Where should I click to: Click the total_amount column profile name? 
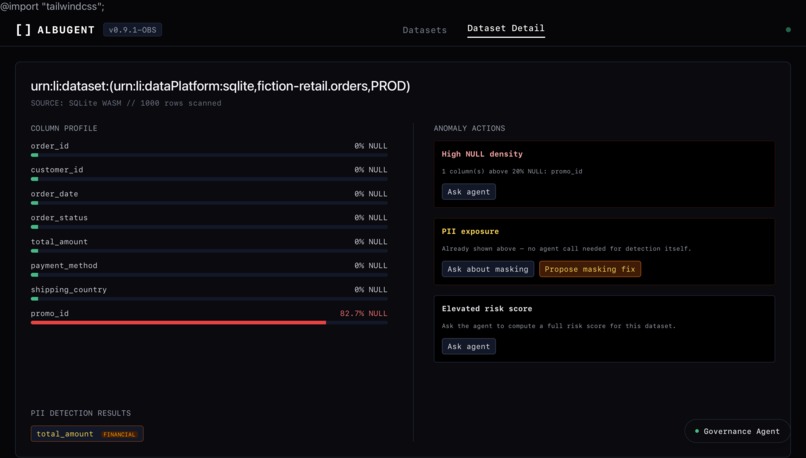coord(59,242)
